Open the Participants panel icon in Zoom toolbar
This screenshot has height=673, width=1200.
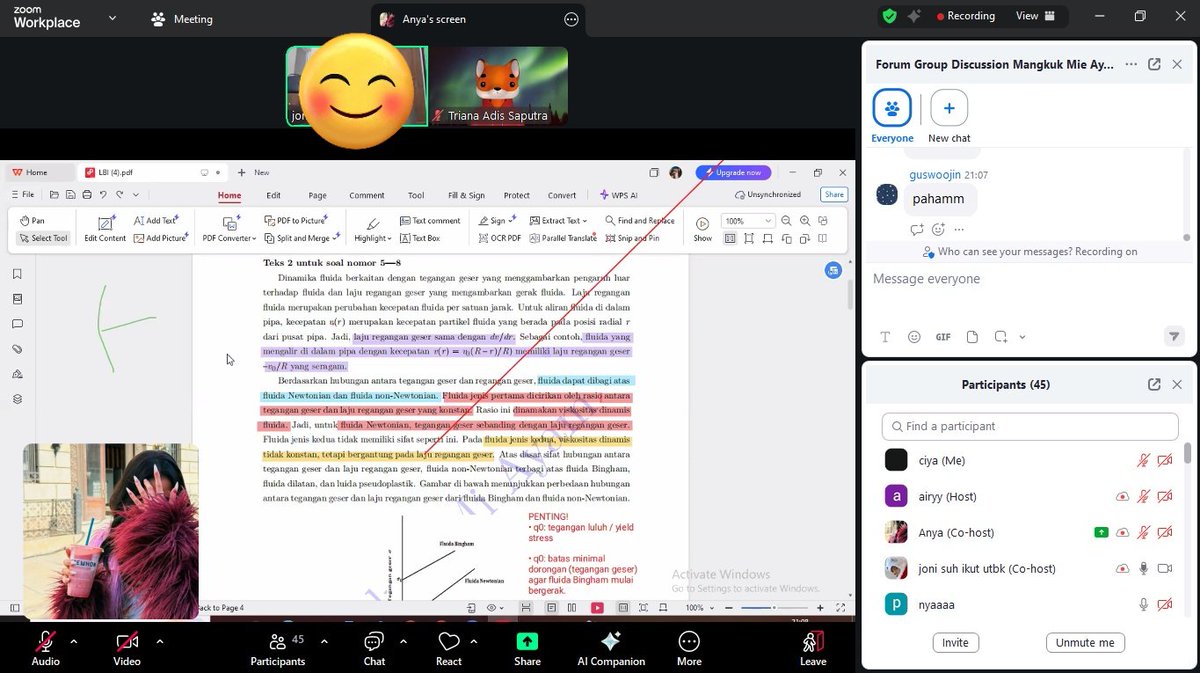coord(277,642)
